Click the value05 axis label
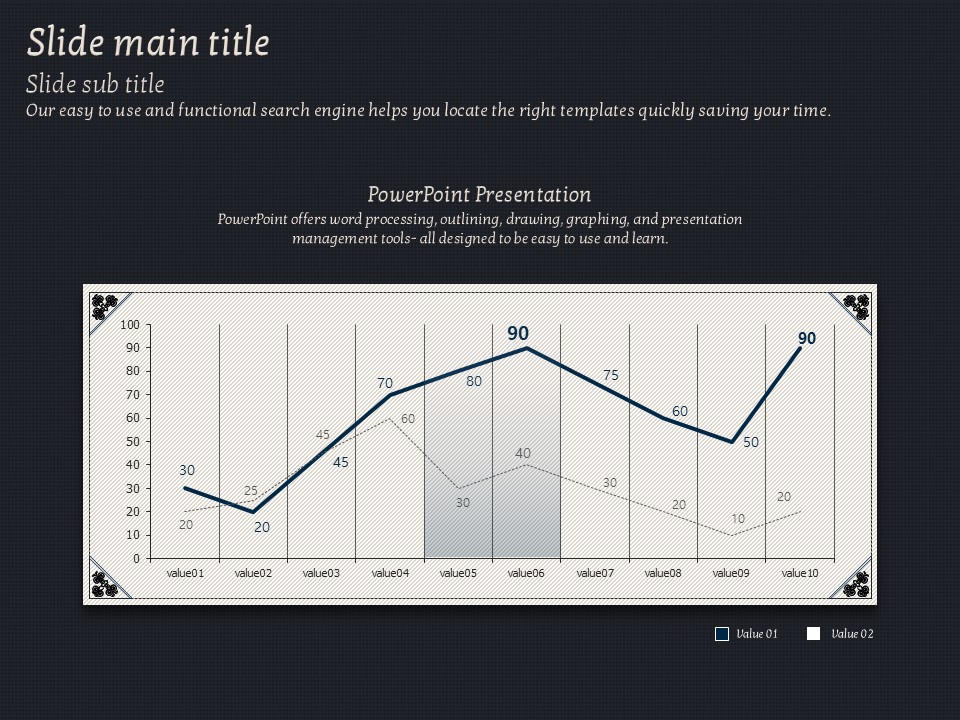 pyautogui.click(x=458, y=573)
